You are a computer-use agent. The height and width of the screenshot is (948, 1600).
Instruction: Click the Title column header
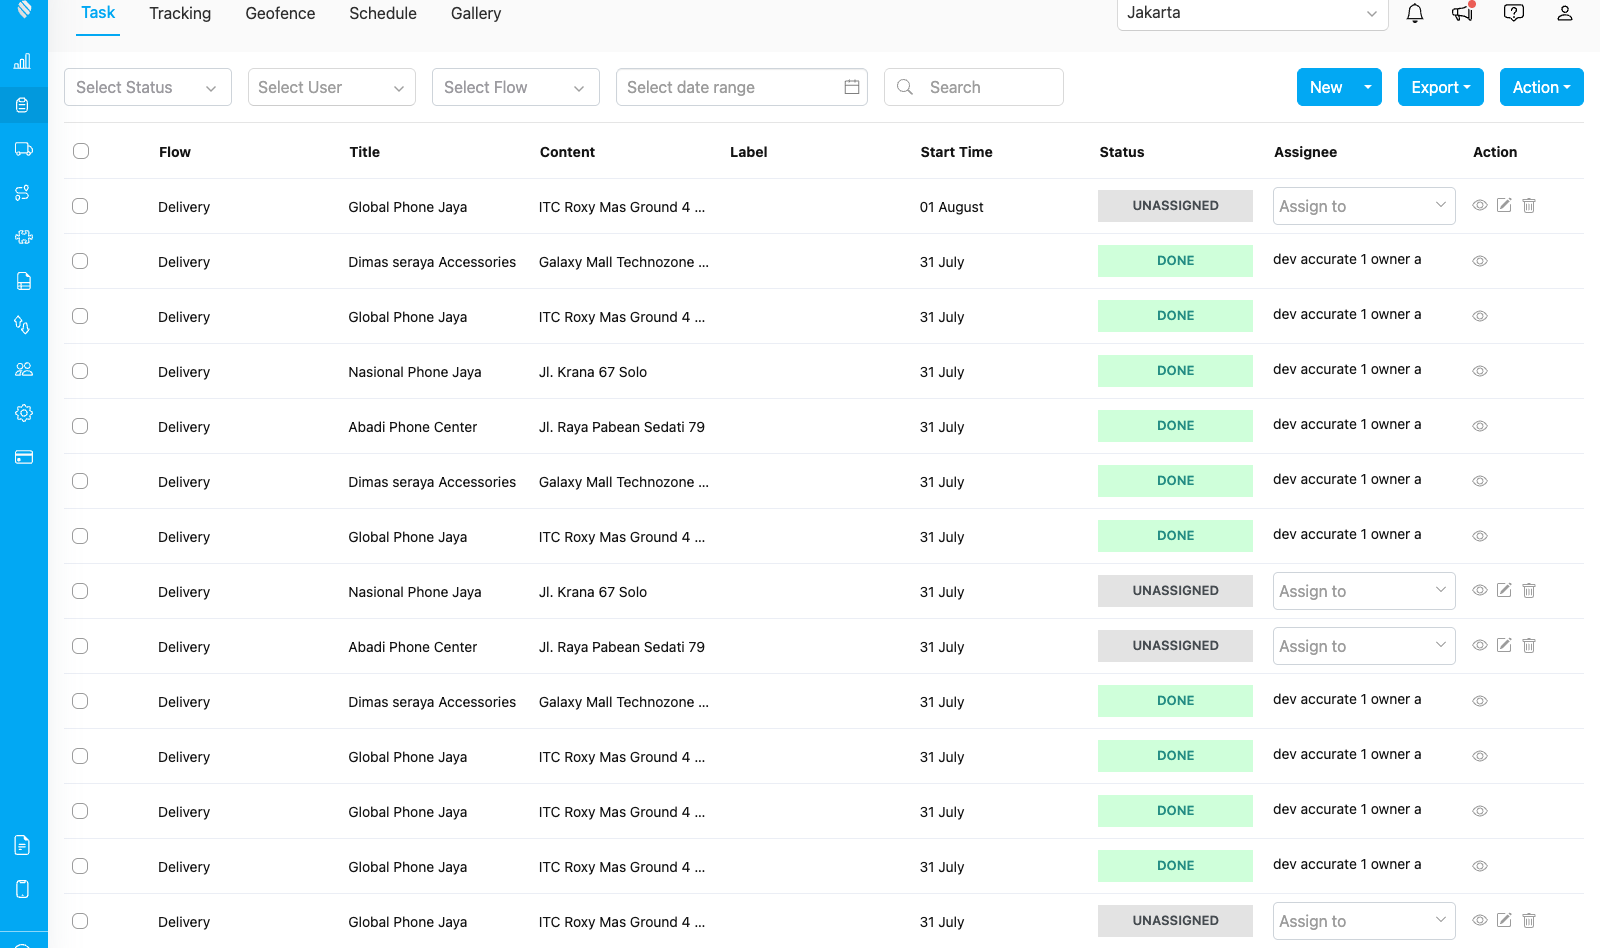coord(365,152)
